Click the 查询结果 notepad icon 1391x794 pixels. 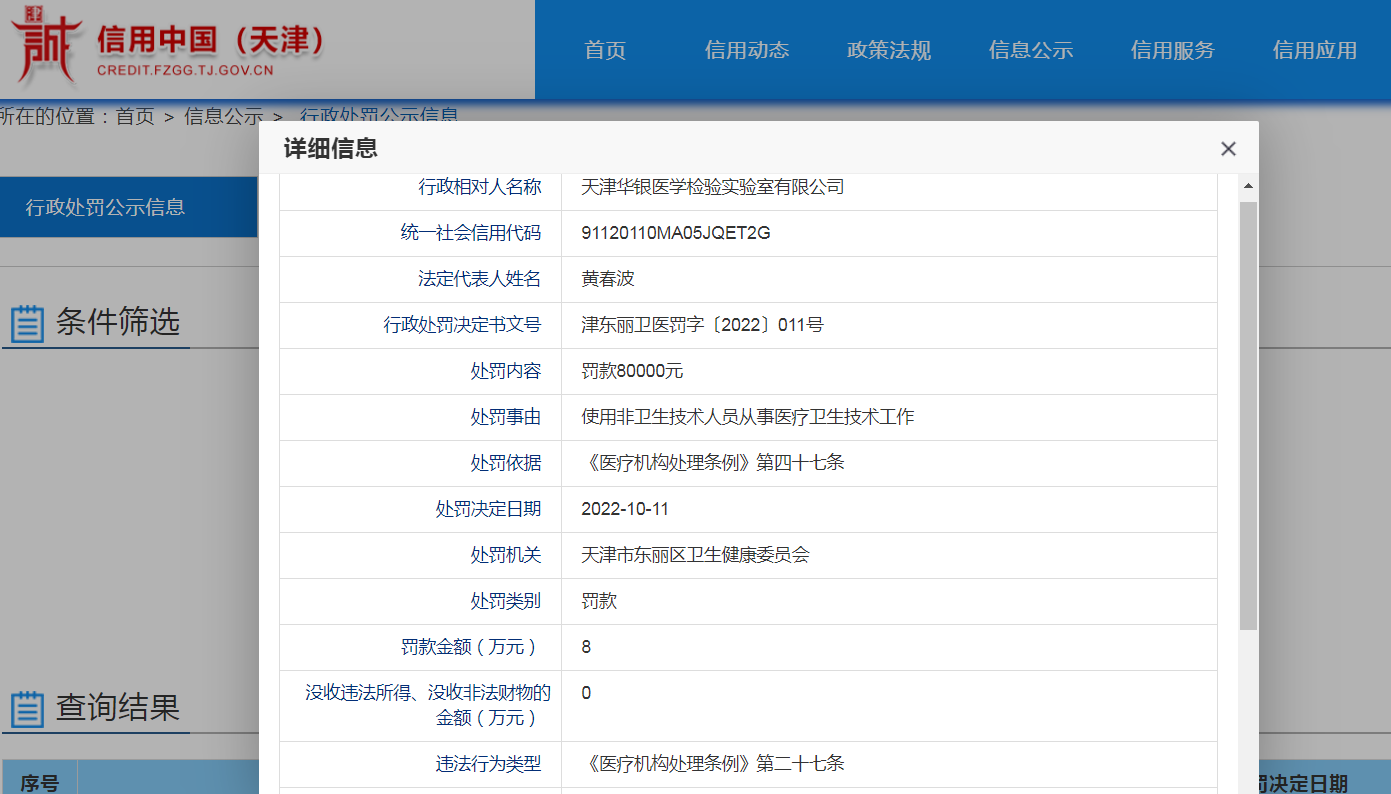point(27,709)
